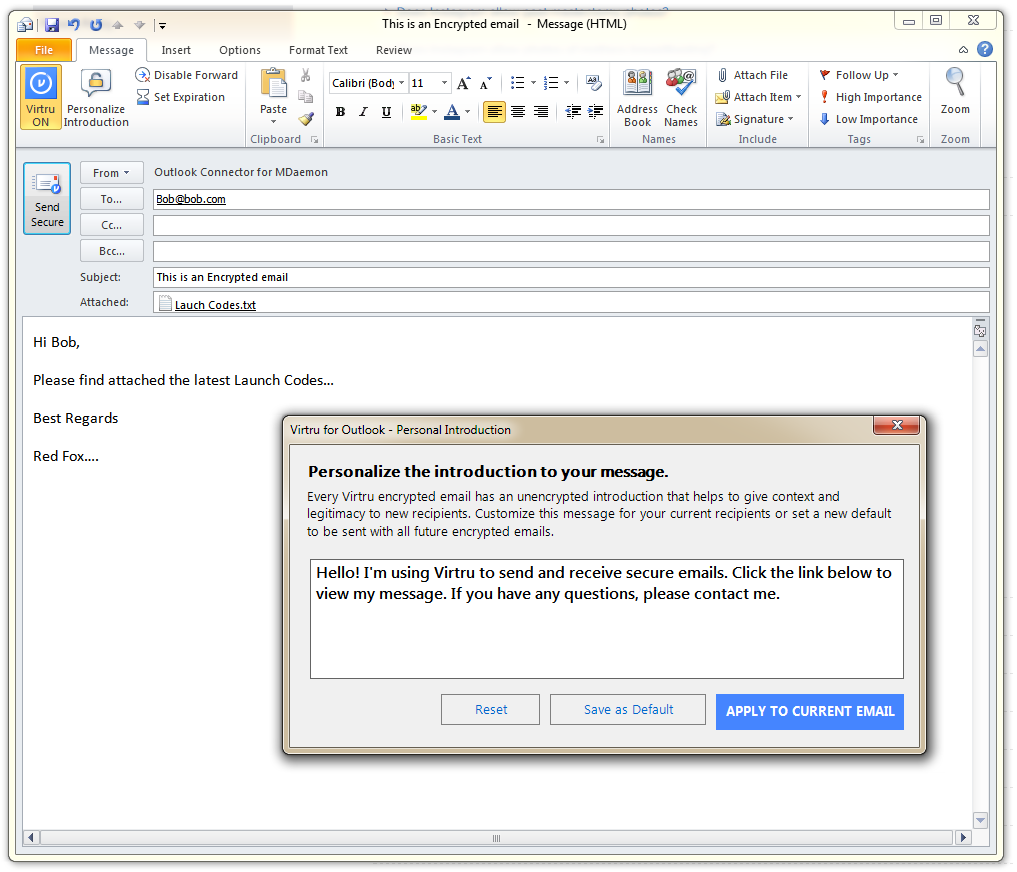Click the Disable Forward option
Screen dimensions: 1017x872
click(x=187, y=75)
